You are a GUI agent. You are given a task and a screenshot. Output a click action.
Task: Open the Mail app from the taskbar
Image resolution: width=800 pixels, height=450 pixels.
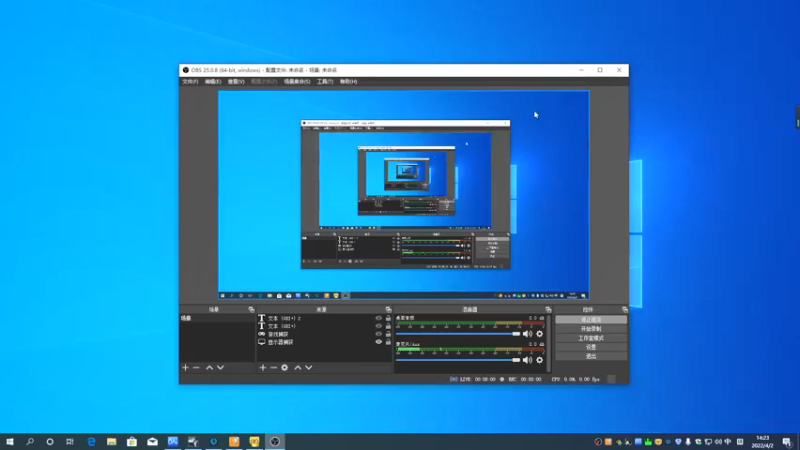coord(153,441)
